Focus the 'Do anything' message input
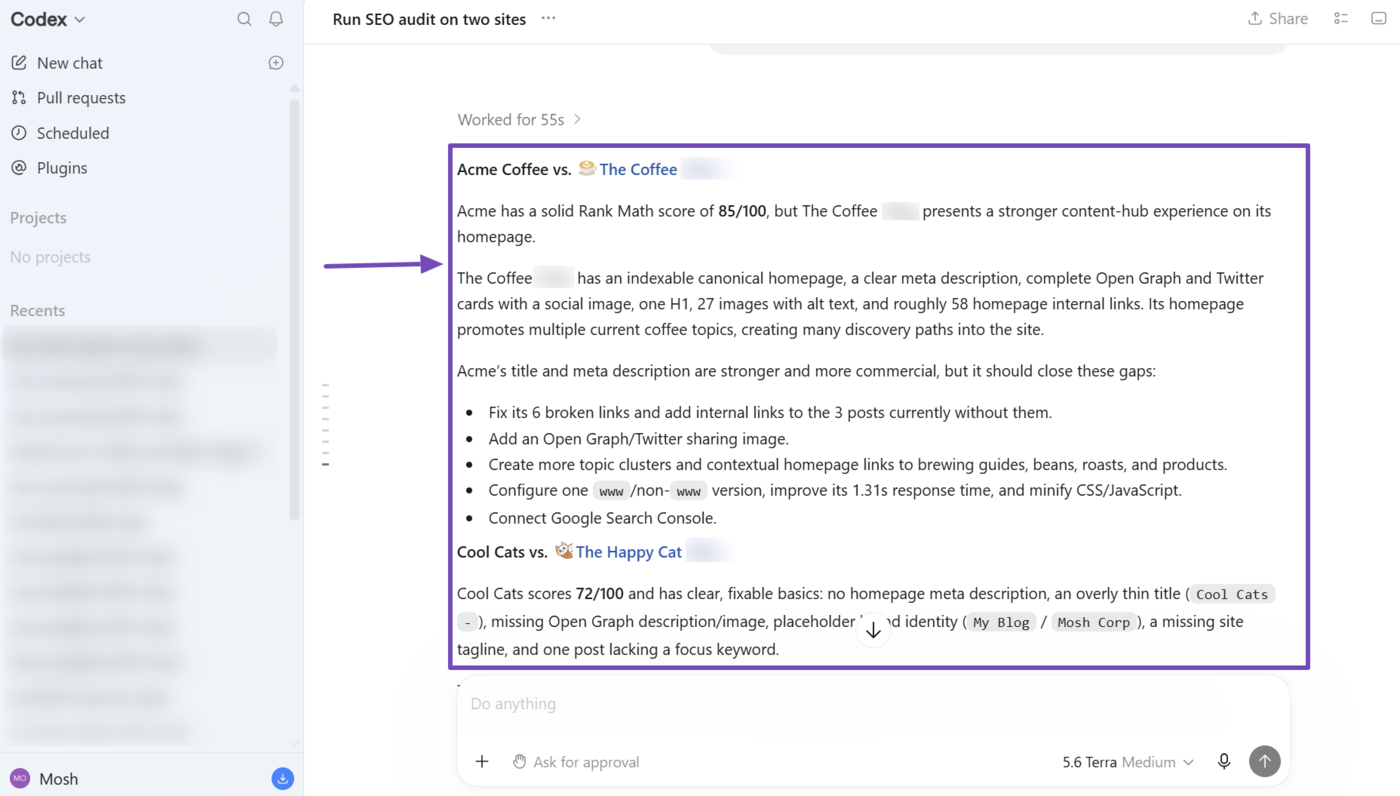This screenshot has height=796, width=1400. coord(873,704)
